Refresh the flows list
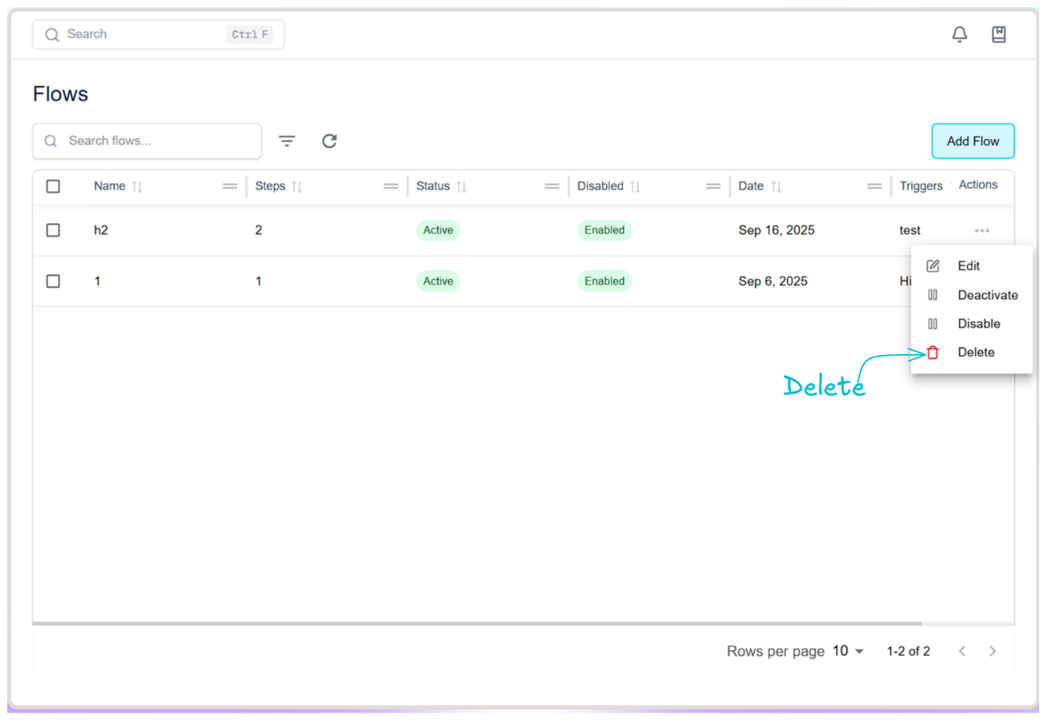 pyautogui.click(x=329, y=141)
